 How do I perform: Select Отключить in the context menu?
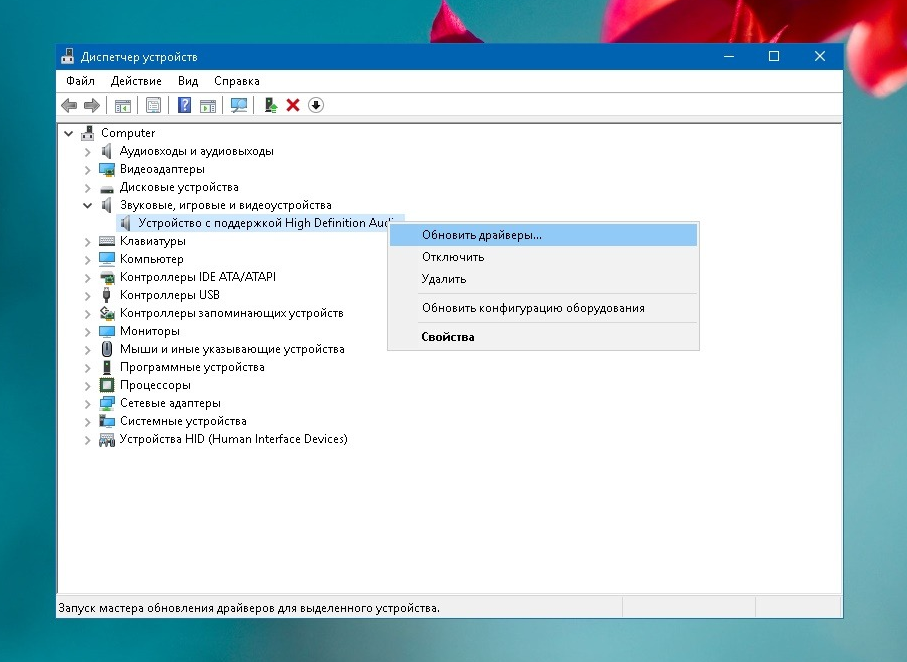click(x=453, y=257)
